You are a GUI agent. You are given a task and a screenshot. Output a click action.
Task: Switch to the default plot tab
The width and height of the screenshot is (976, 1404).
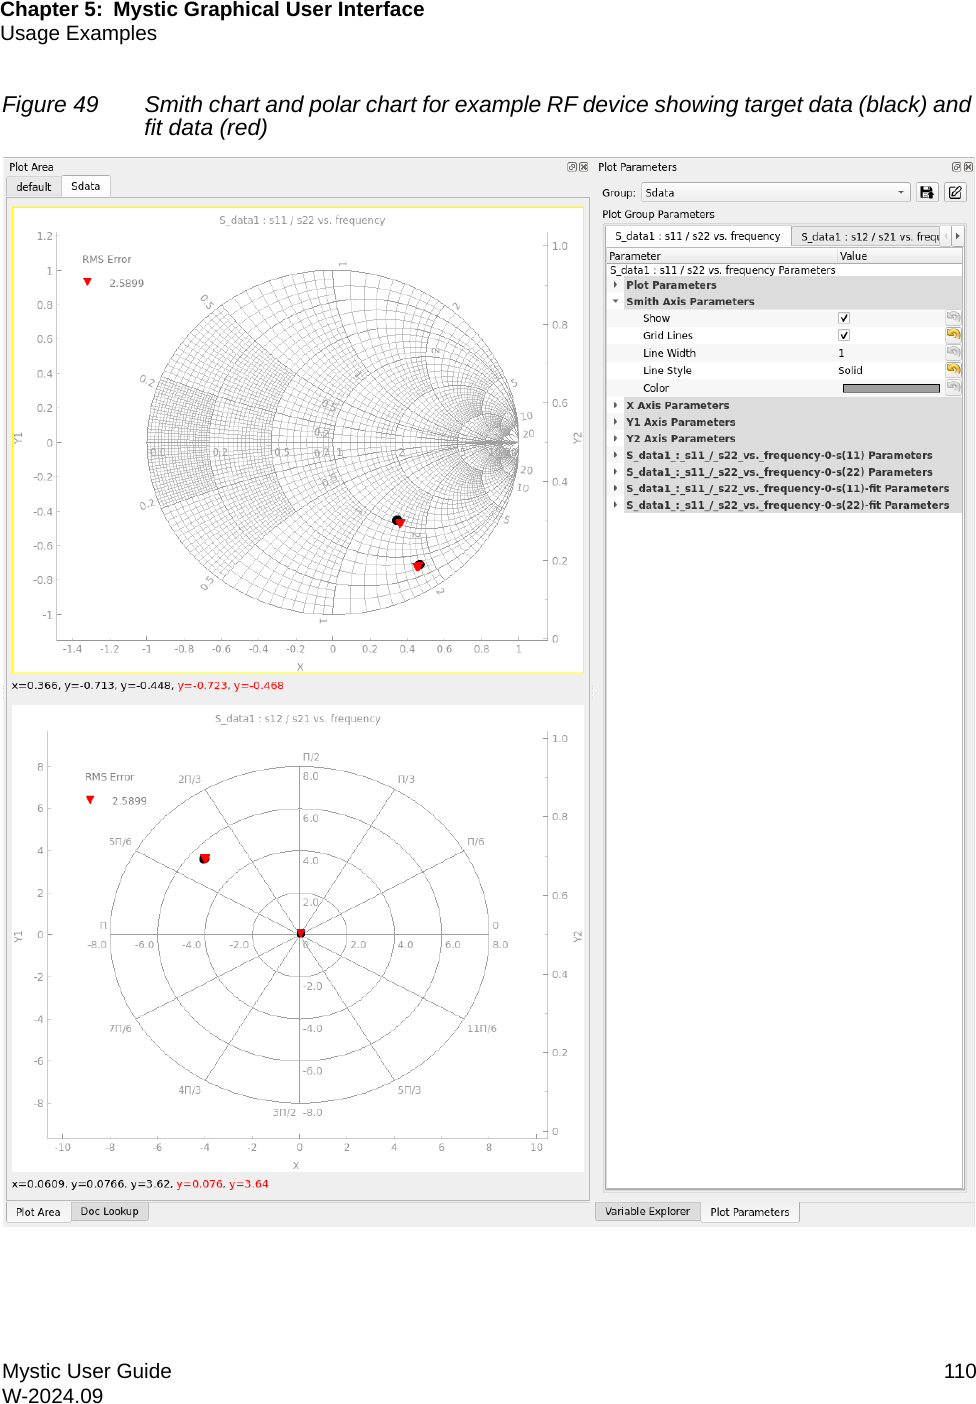[x=34, y=187]
